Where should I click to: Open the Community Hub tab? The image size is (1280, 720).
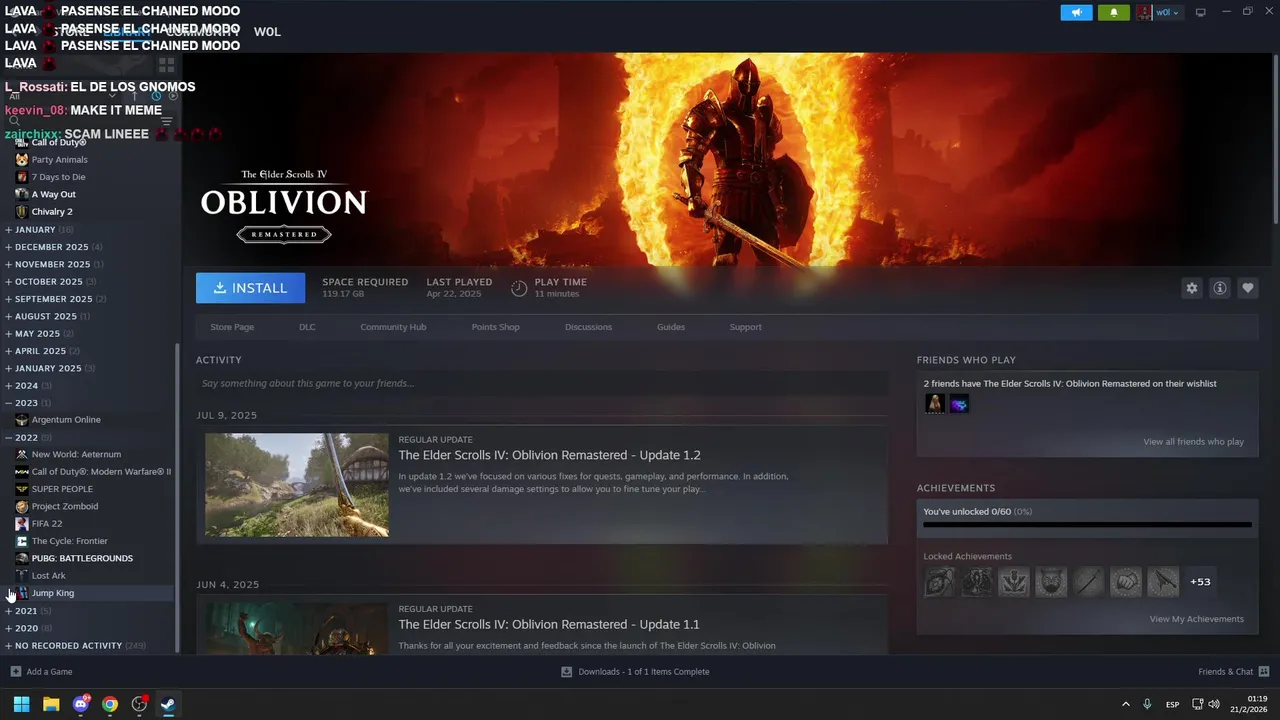(x=393, y=327)
